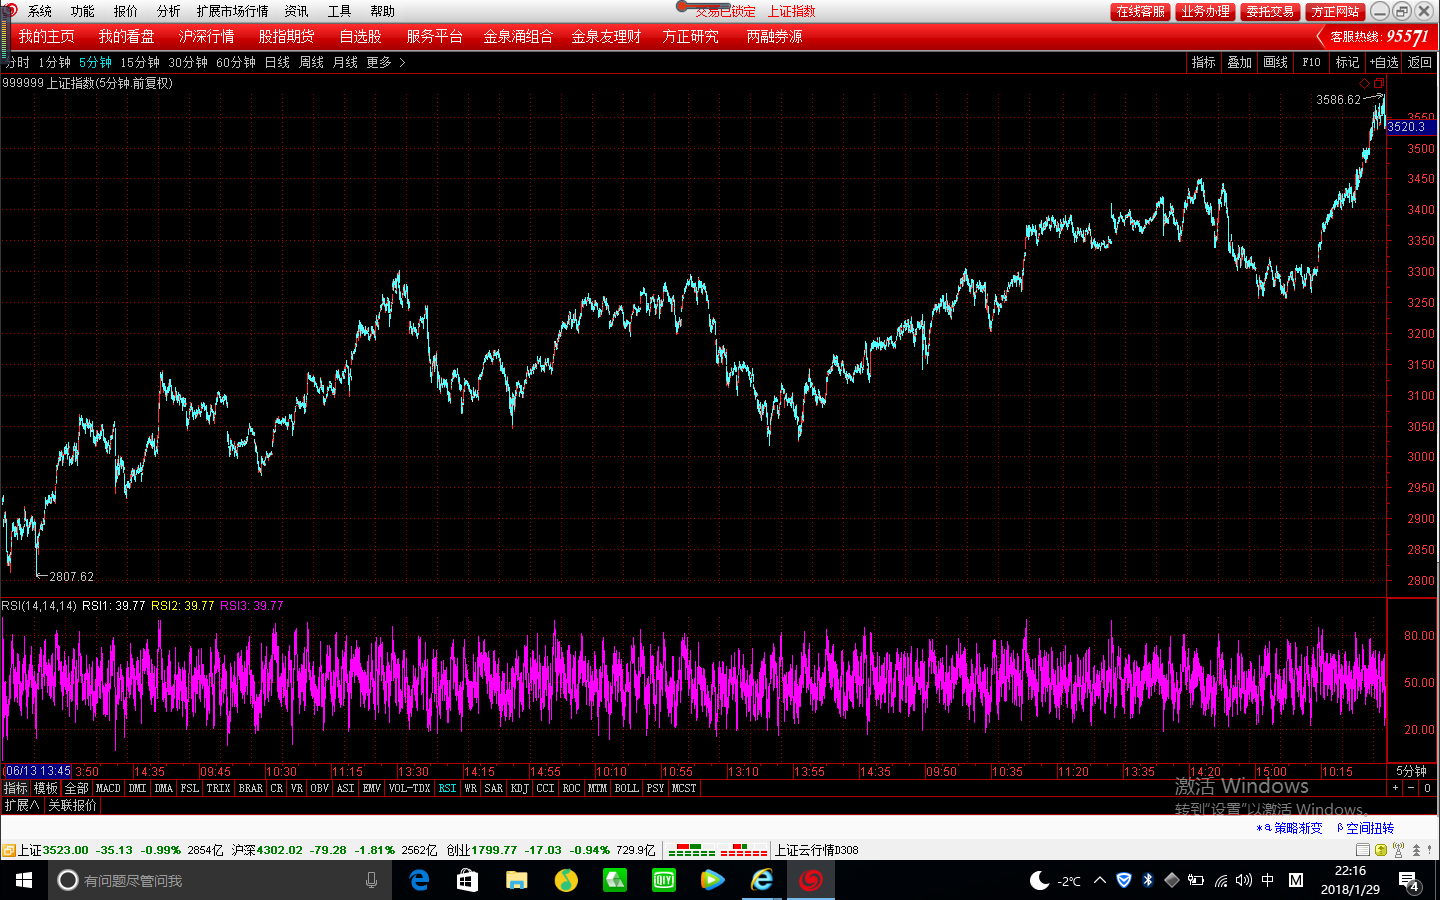This screenshot has height=900, width=1440.
Task: Open the status bar list-view icon
Action: coord(1363,850)
